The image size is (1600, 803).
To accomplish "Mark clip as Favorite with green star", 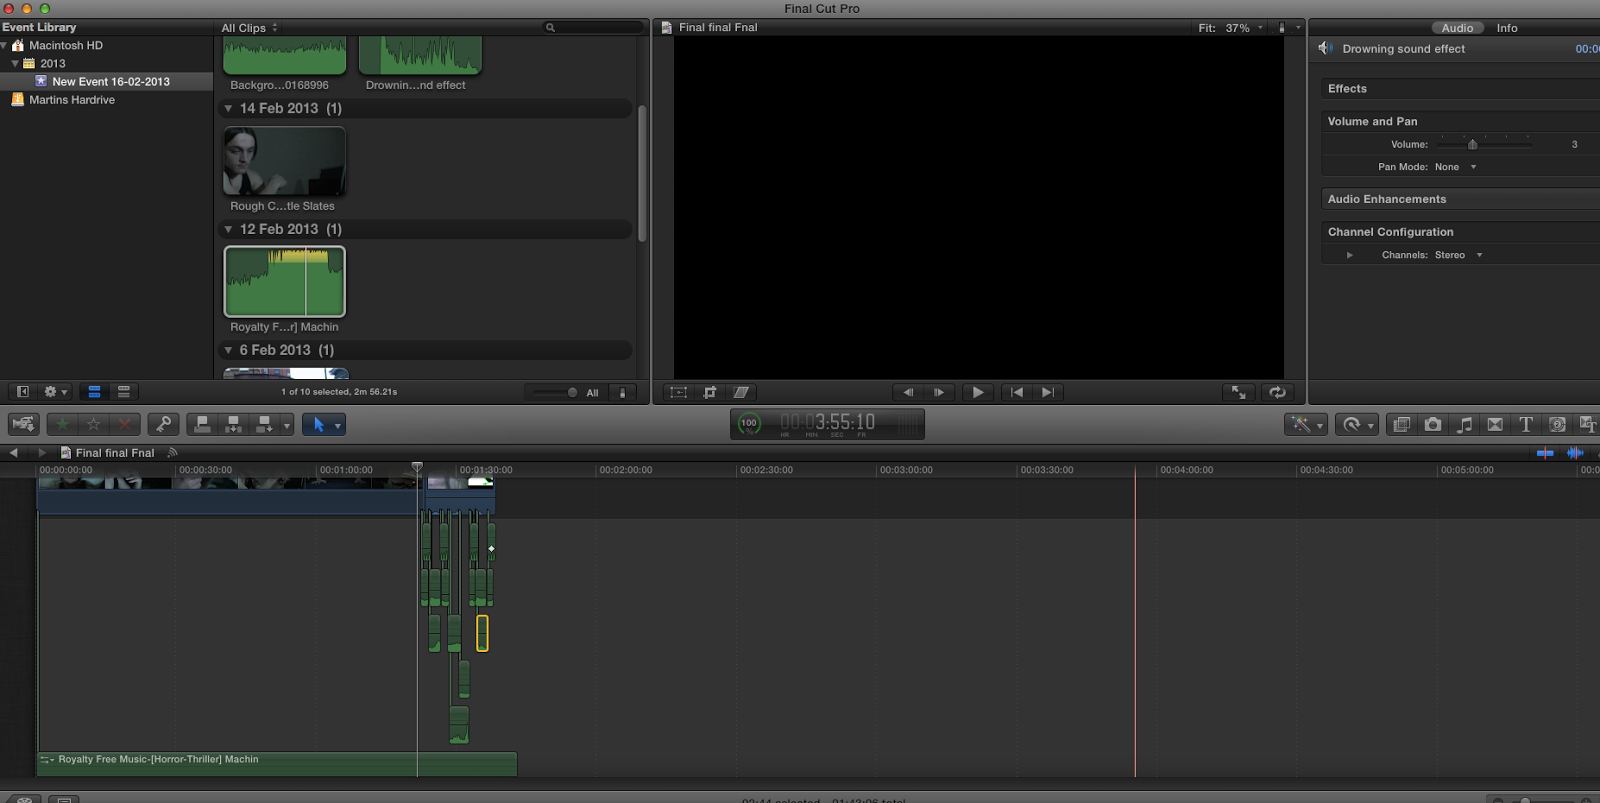I will click(63, 424).
